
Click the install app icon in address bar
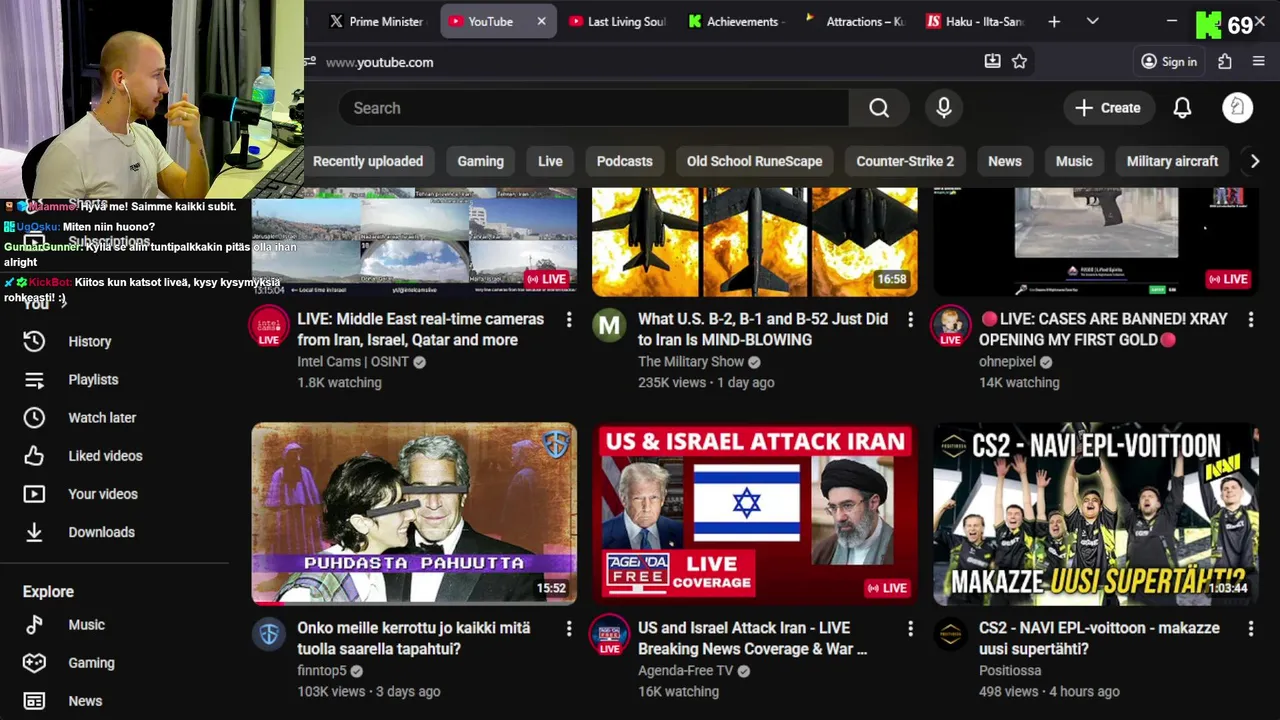click(992, 62)
